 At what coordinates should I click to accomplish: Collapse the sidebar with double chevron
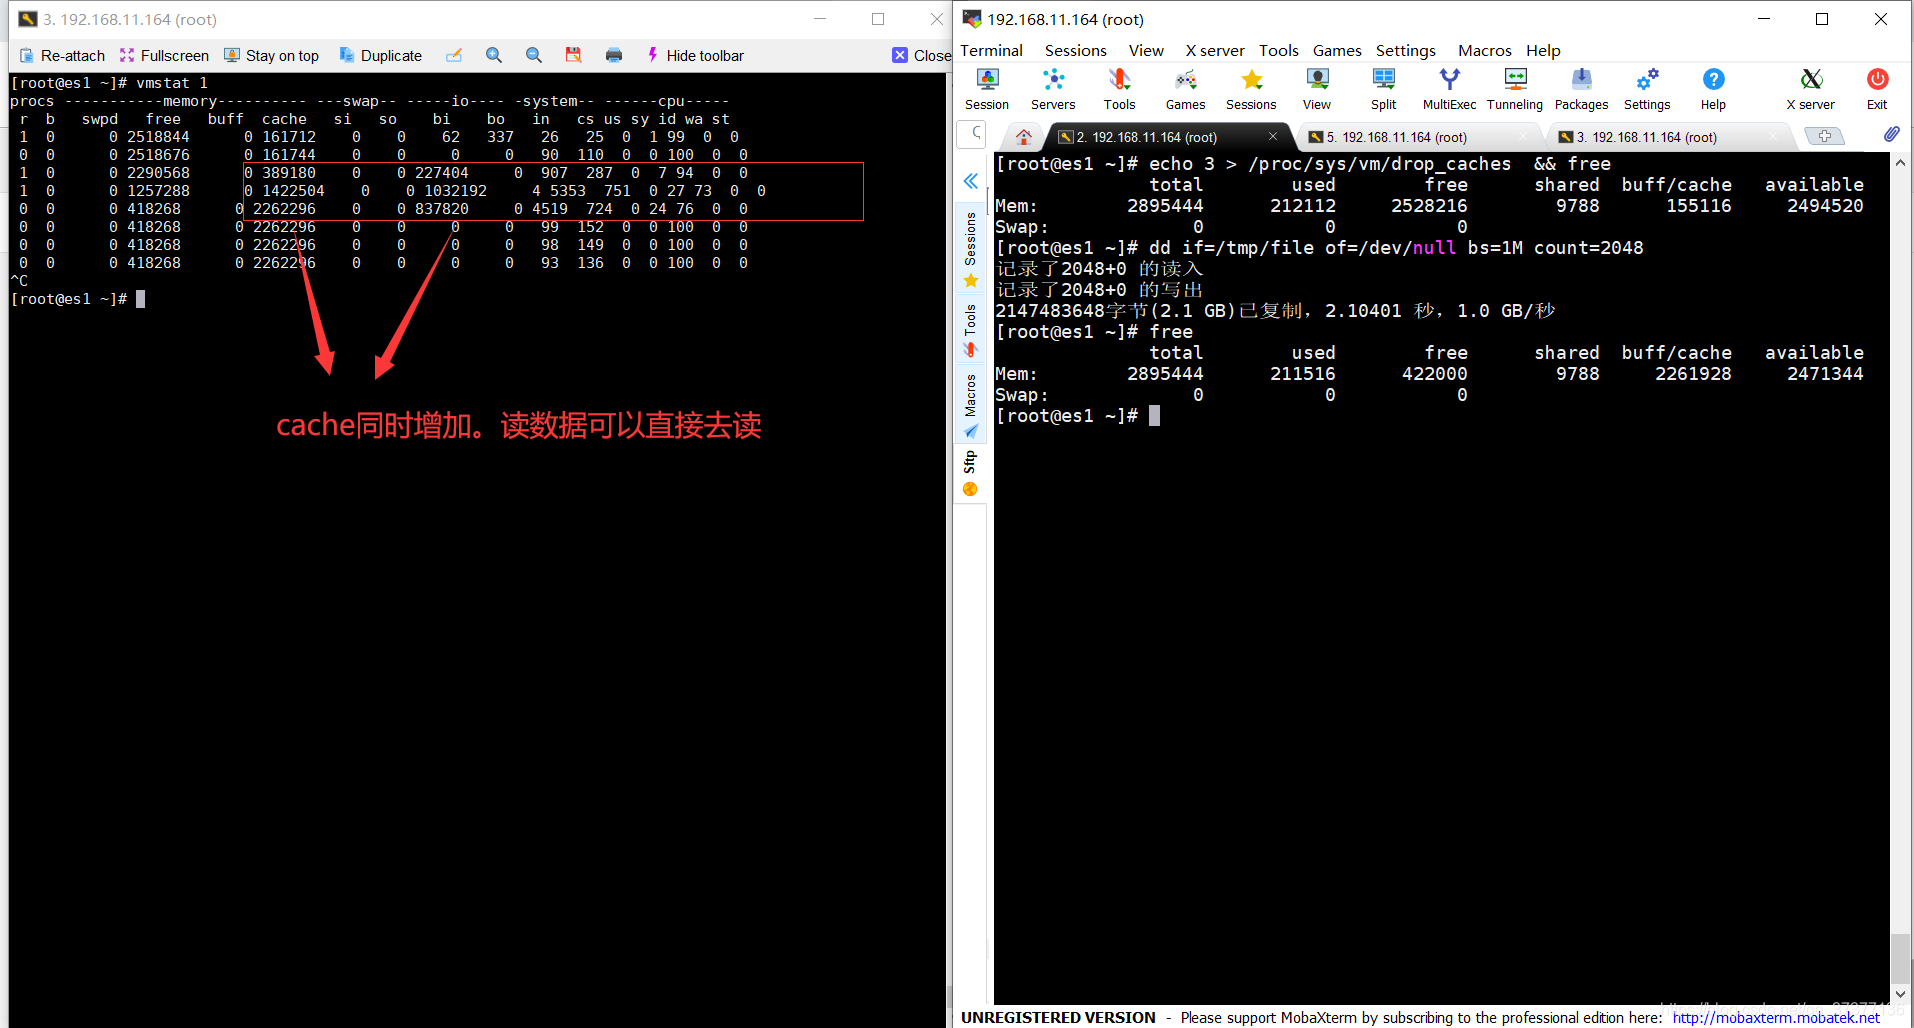point(971,181)
